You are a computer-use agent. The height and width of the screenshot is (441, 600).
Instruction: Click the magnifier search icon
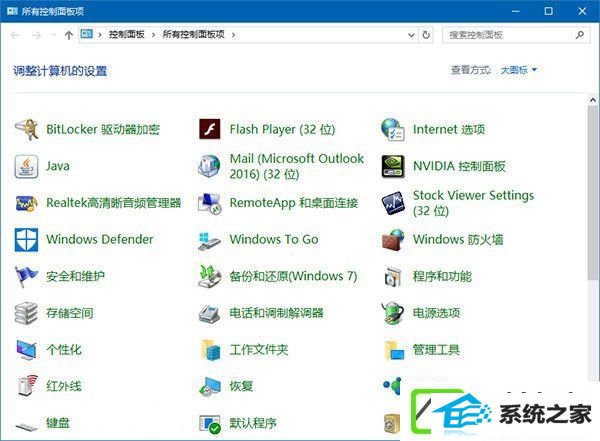[x=580, y=35]
